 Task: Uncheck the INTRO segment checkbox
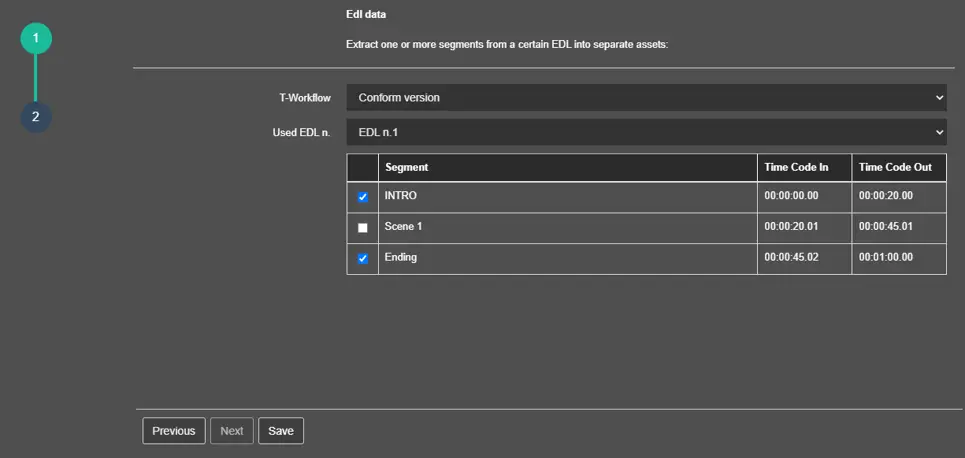(x=362, y=198)
